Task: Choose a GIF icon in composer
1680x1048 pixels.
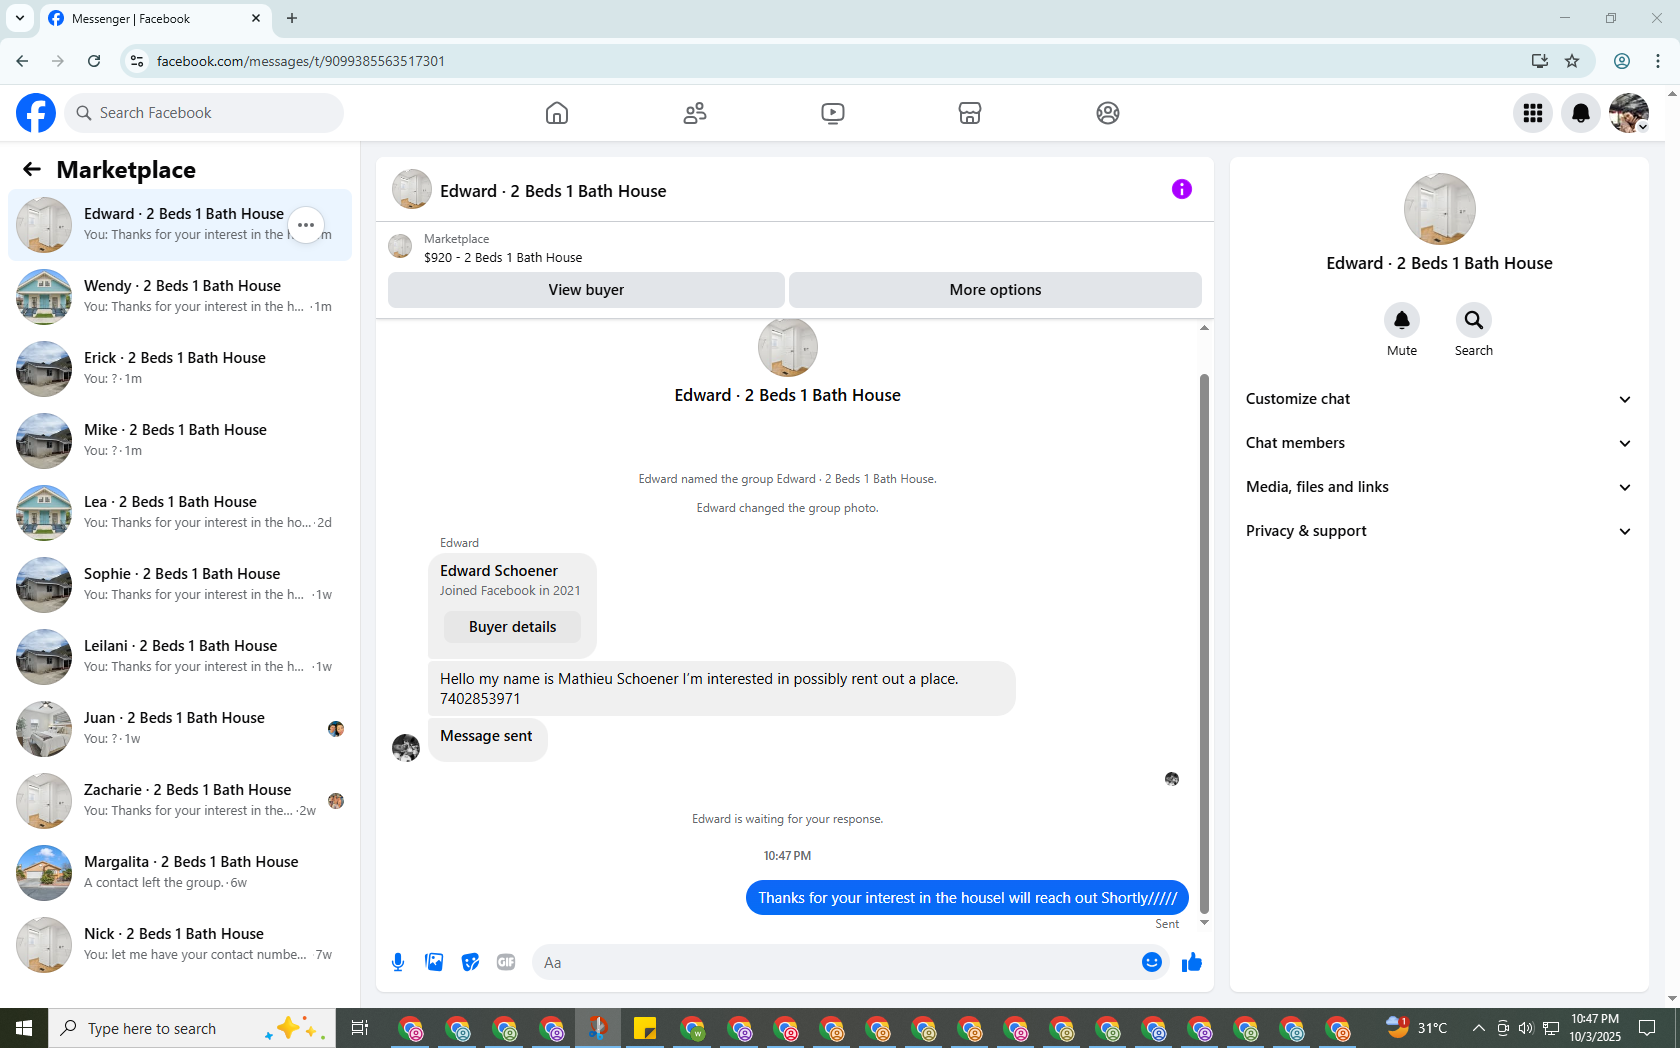Action: (506, 962)
